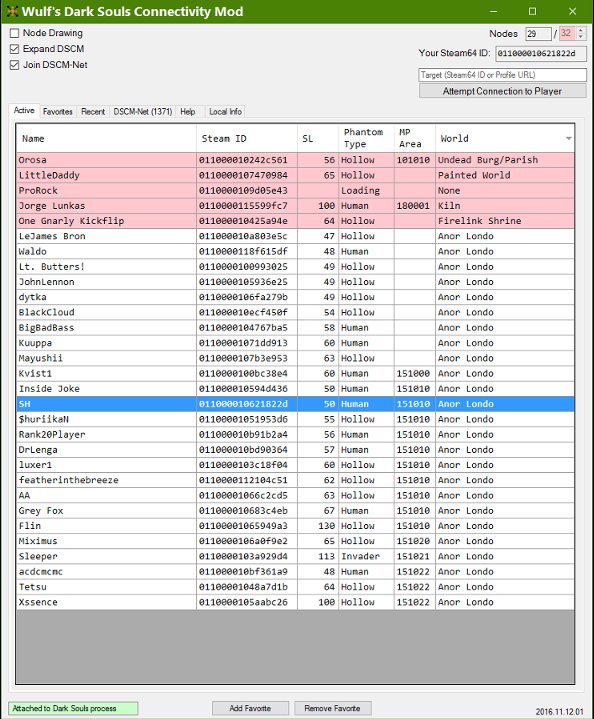Select the One Gnarly Kickflip row
This screenshot has width=594, height=719.
click(295, 221)
